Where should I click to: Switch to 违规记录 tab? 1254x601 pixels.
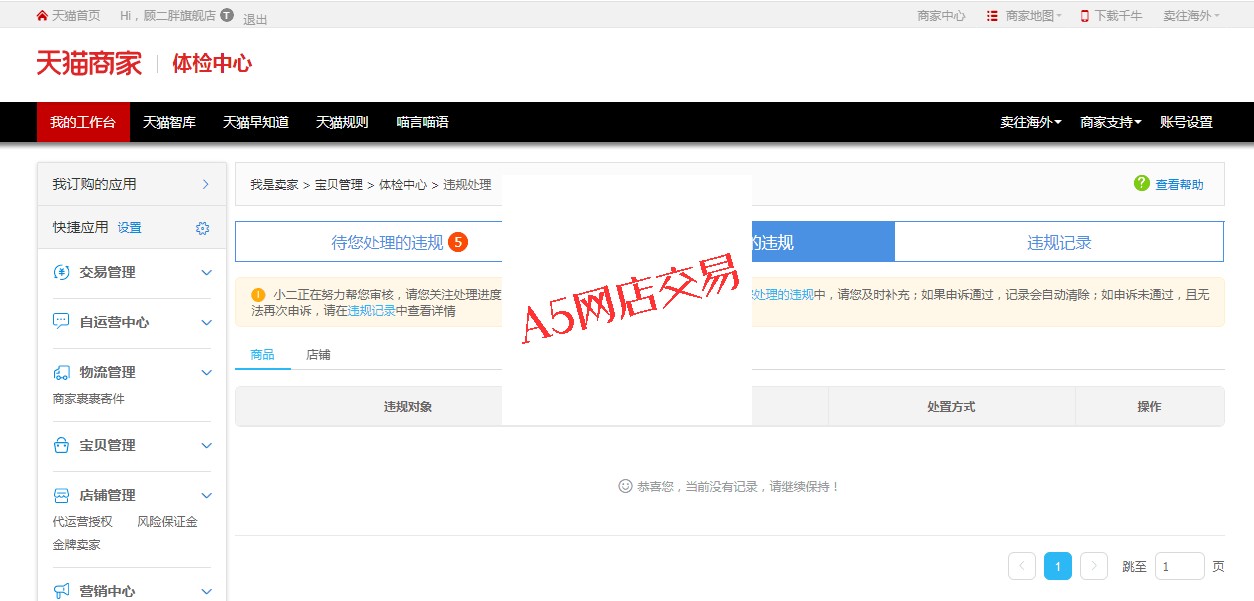click(x=1059, y=242)
